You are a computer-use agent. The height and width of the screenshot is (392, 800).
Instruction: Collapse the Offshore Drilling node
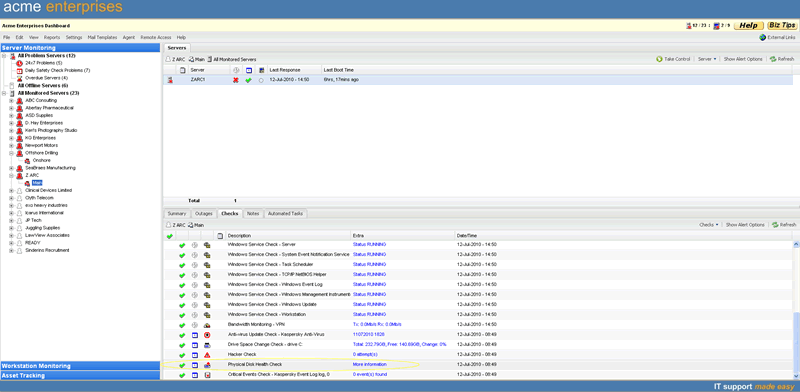pyautogui.click(x=11, y=153)
